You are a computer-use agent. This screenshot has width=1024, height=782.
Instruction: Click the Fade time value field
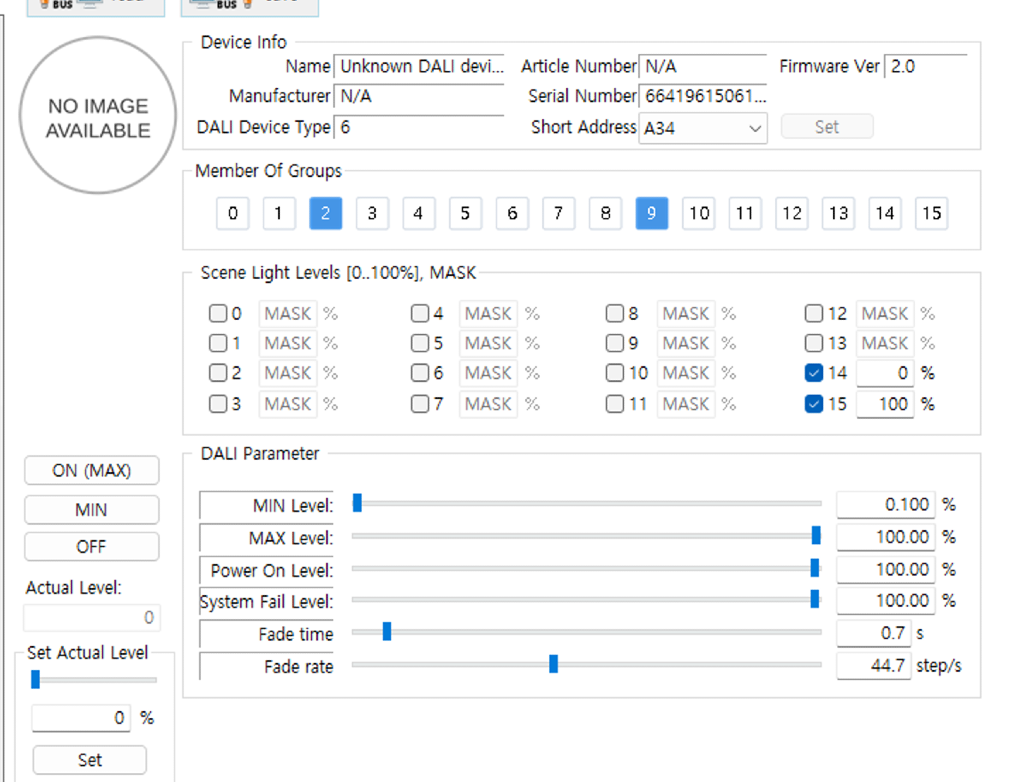[874, 633]
